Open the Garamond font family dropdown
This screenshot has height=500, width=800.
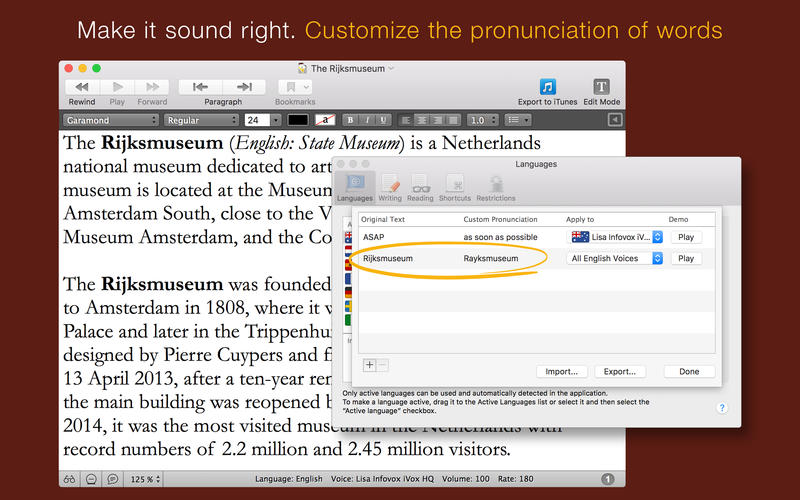click(111, 120)
